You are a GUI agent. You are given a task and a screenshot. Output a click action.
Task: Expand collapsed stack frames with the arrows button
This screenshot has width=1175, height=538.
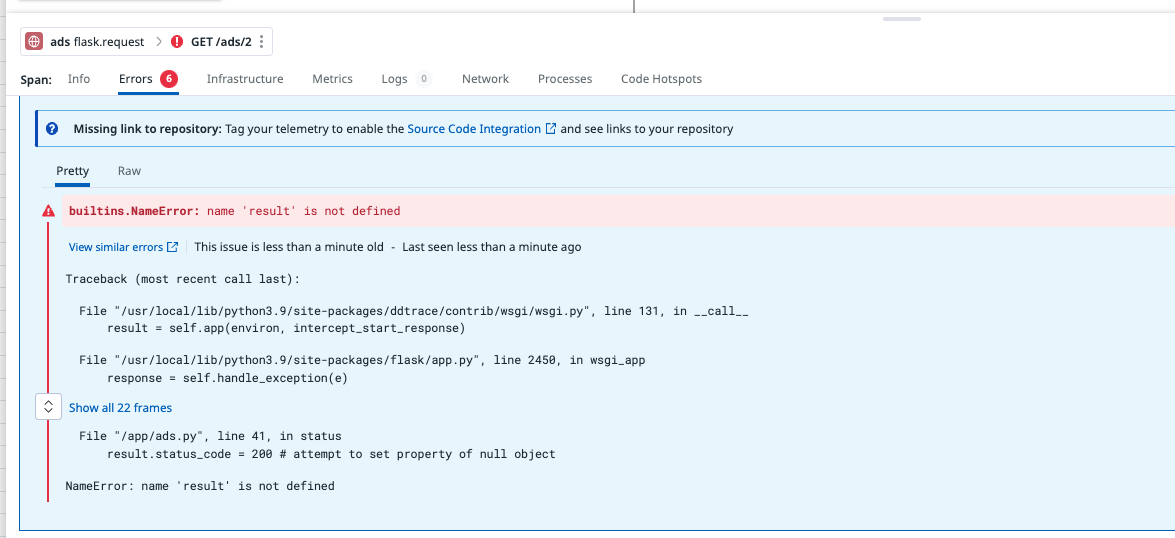click(x=49, y=407)
